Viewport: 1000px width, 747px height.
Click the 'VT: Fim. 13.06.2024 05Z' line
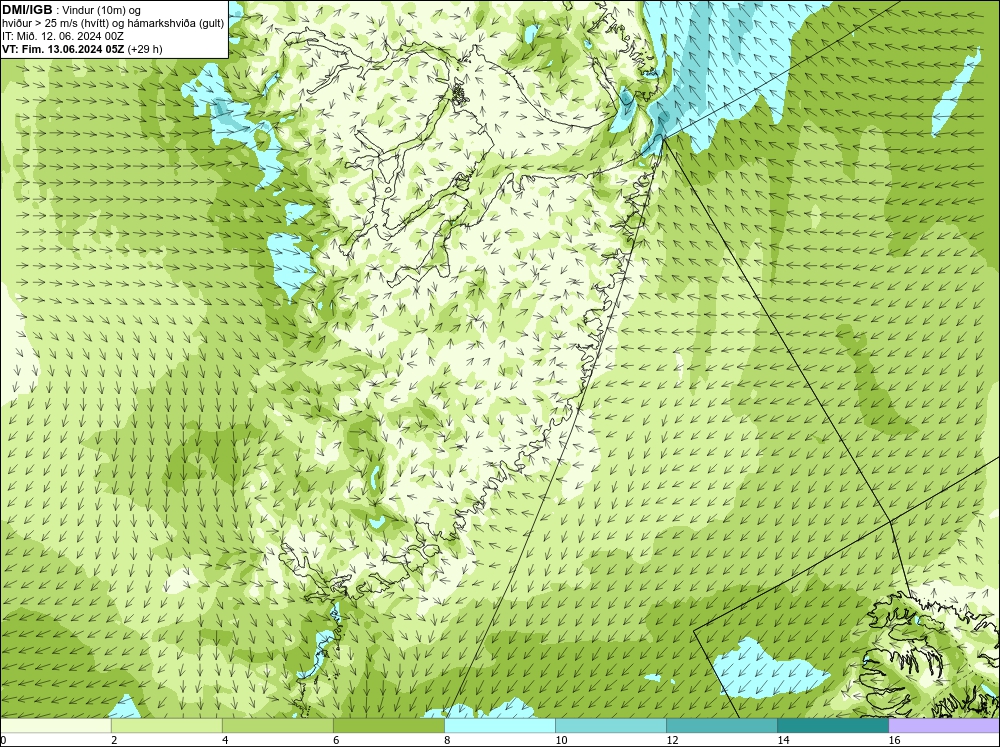tap(63, 49)
